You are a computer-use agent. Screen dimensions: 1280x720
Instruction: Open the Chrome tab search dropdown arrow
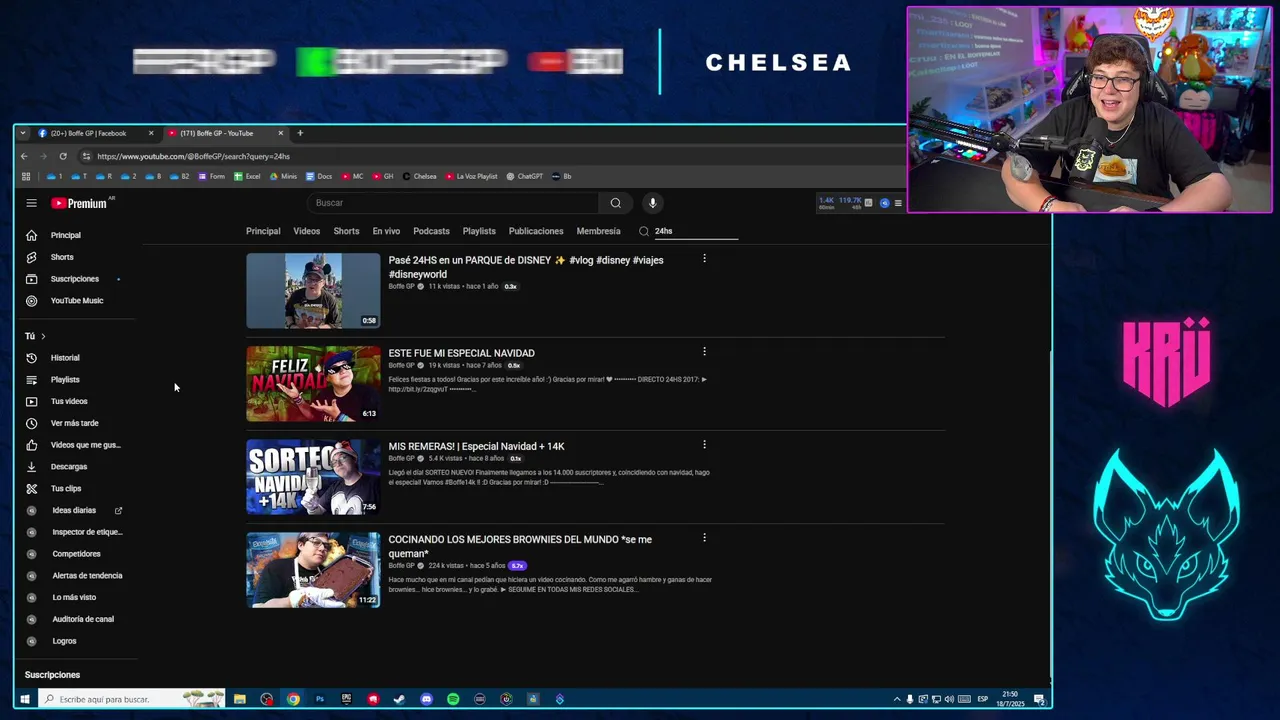coord(23,133)
